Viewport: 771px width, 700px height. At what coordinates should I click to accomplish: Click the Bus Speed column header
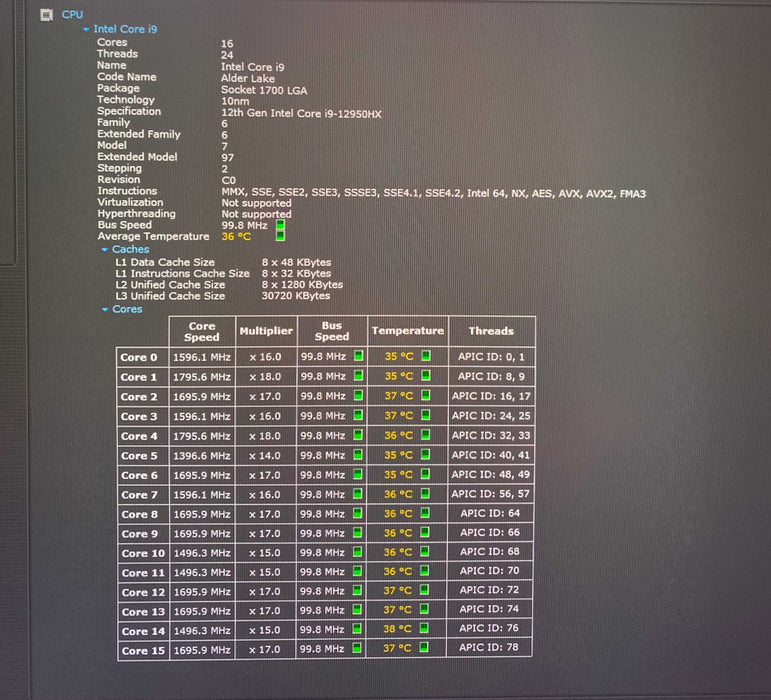pyautogui.click(x=332, y=331)
